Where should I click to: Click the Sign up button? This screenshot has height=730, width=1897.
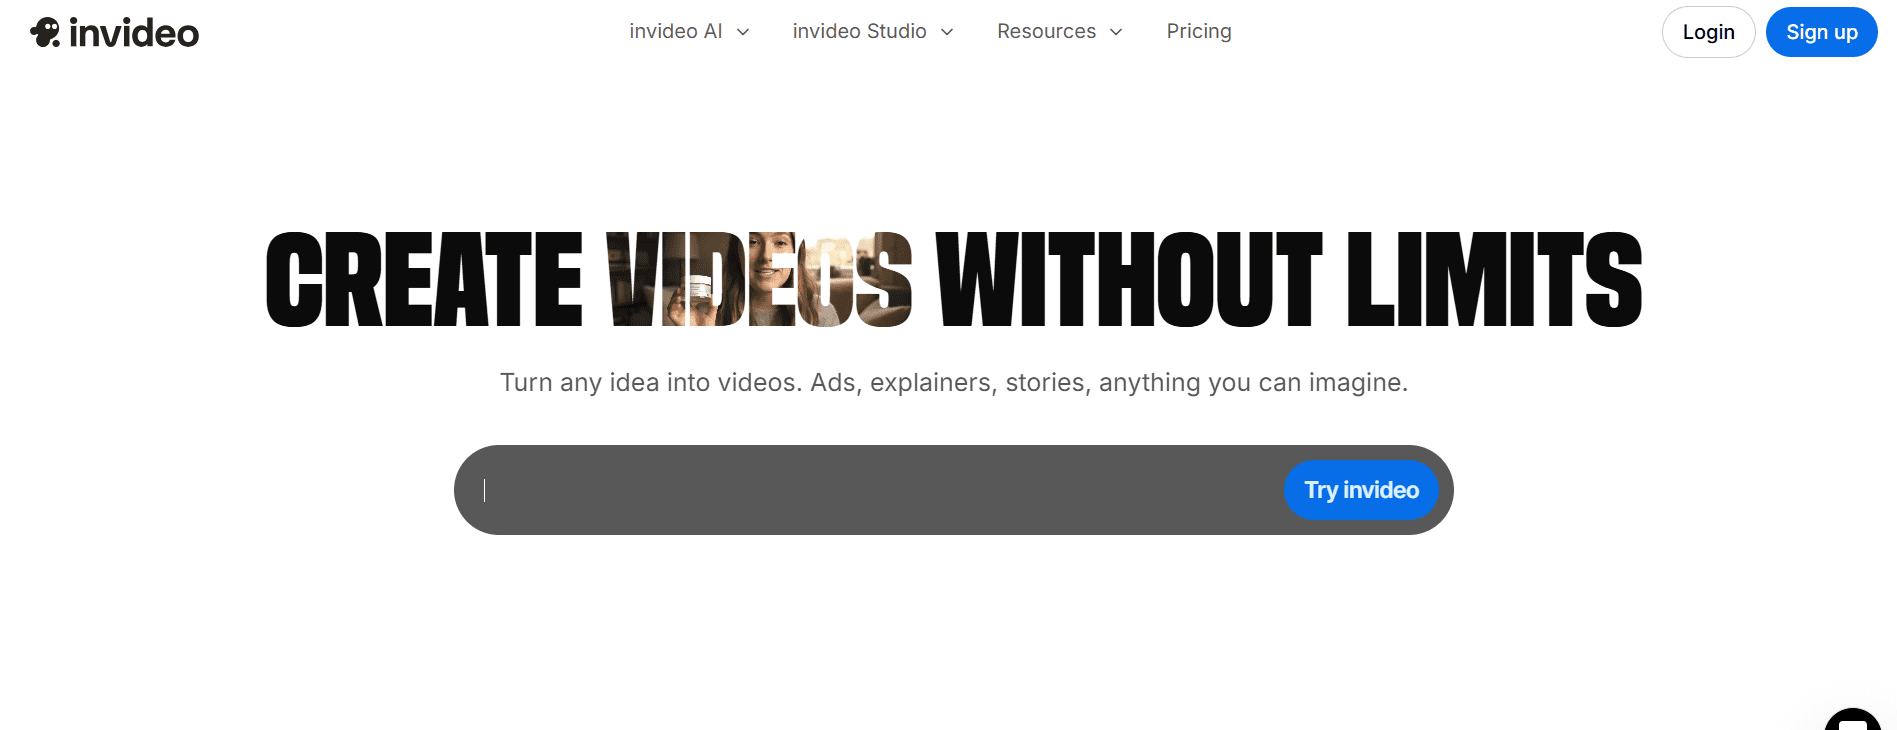click(1822, 32)
